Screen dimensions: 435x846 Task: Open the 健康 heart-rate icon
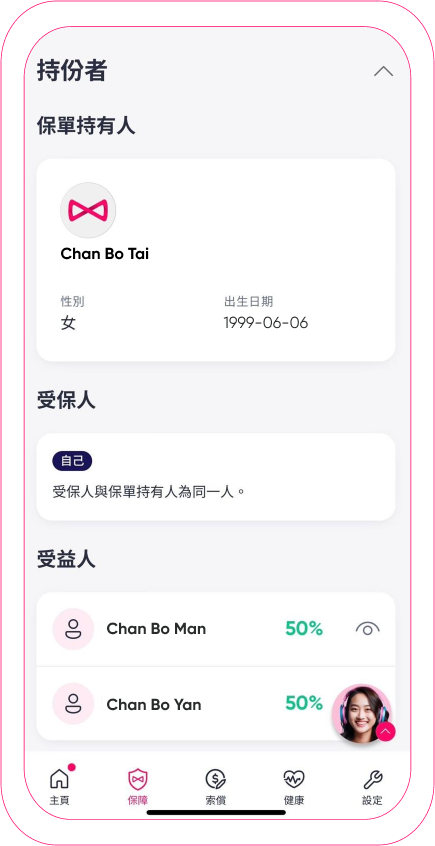(x=294, y=779)
